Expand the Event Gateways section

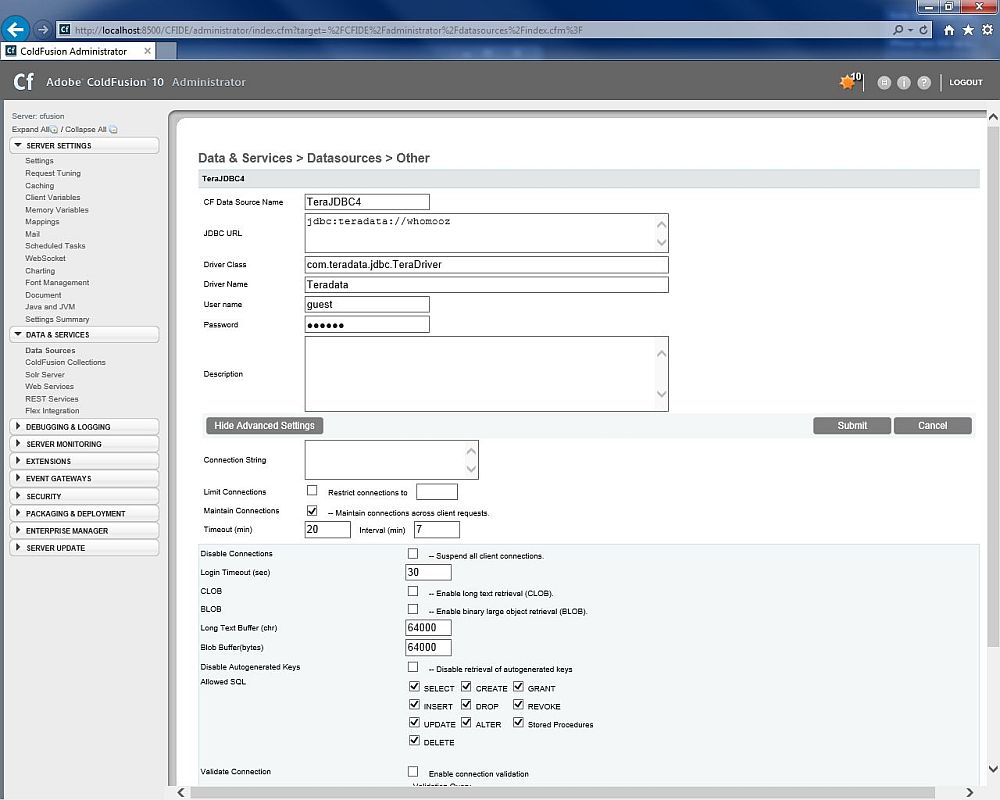(x=84, y=478)
